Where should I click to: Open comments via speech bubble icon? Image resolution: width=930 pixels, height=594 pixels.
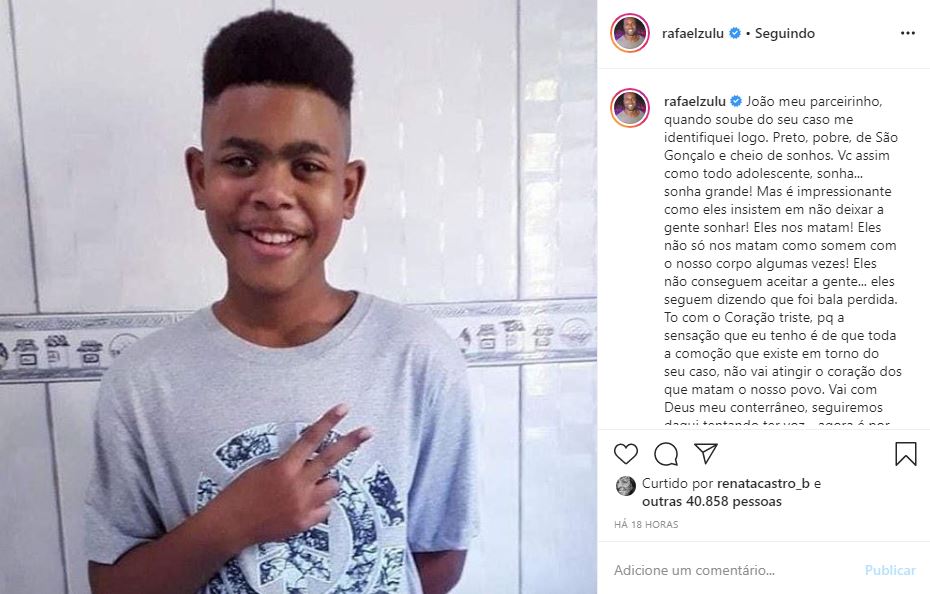click(x=666, y=454)
